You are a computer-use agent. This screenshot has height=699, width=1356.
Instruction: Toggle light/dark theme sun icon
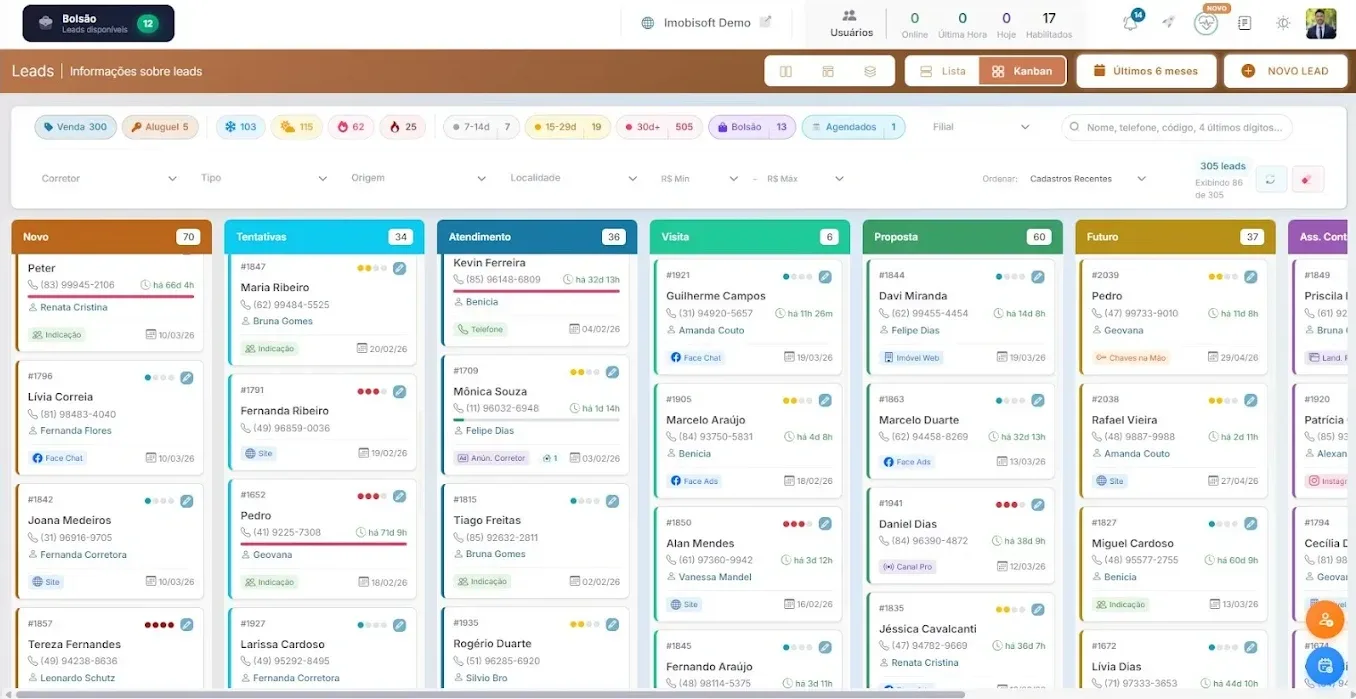[1283, 22]
